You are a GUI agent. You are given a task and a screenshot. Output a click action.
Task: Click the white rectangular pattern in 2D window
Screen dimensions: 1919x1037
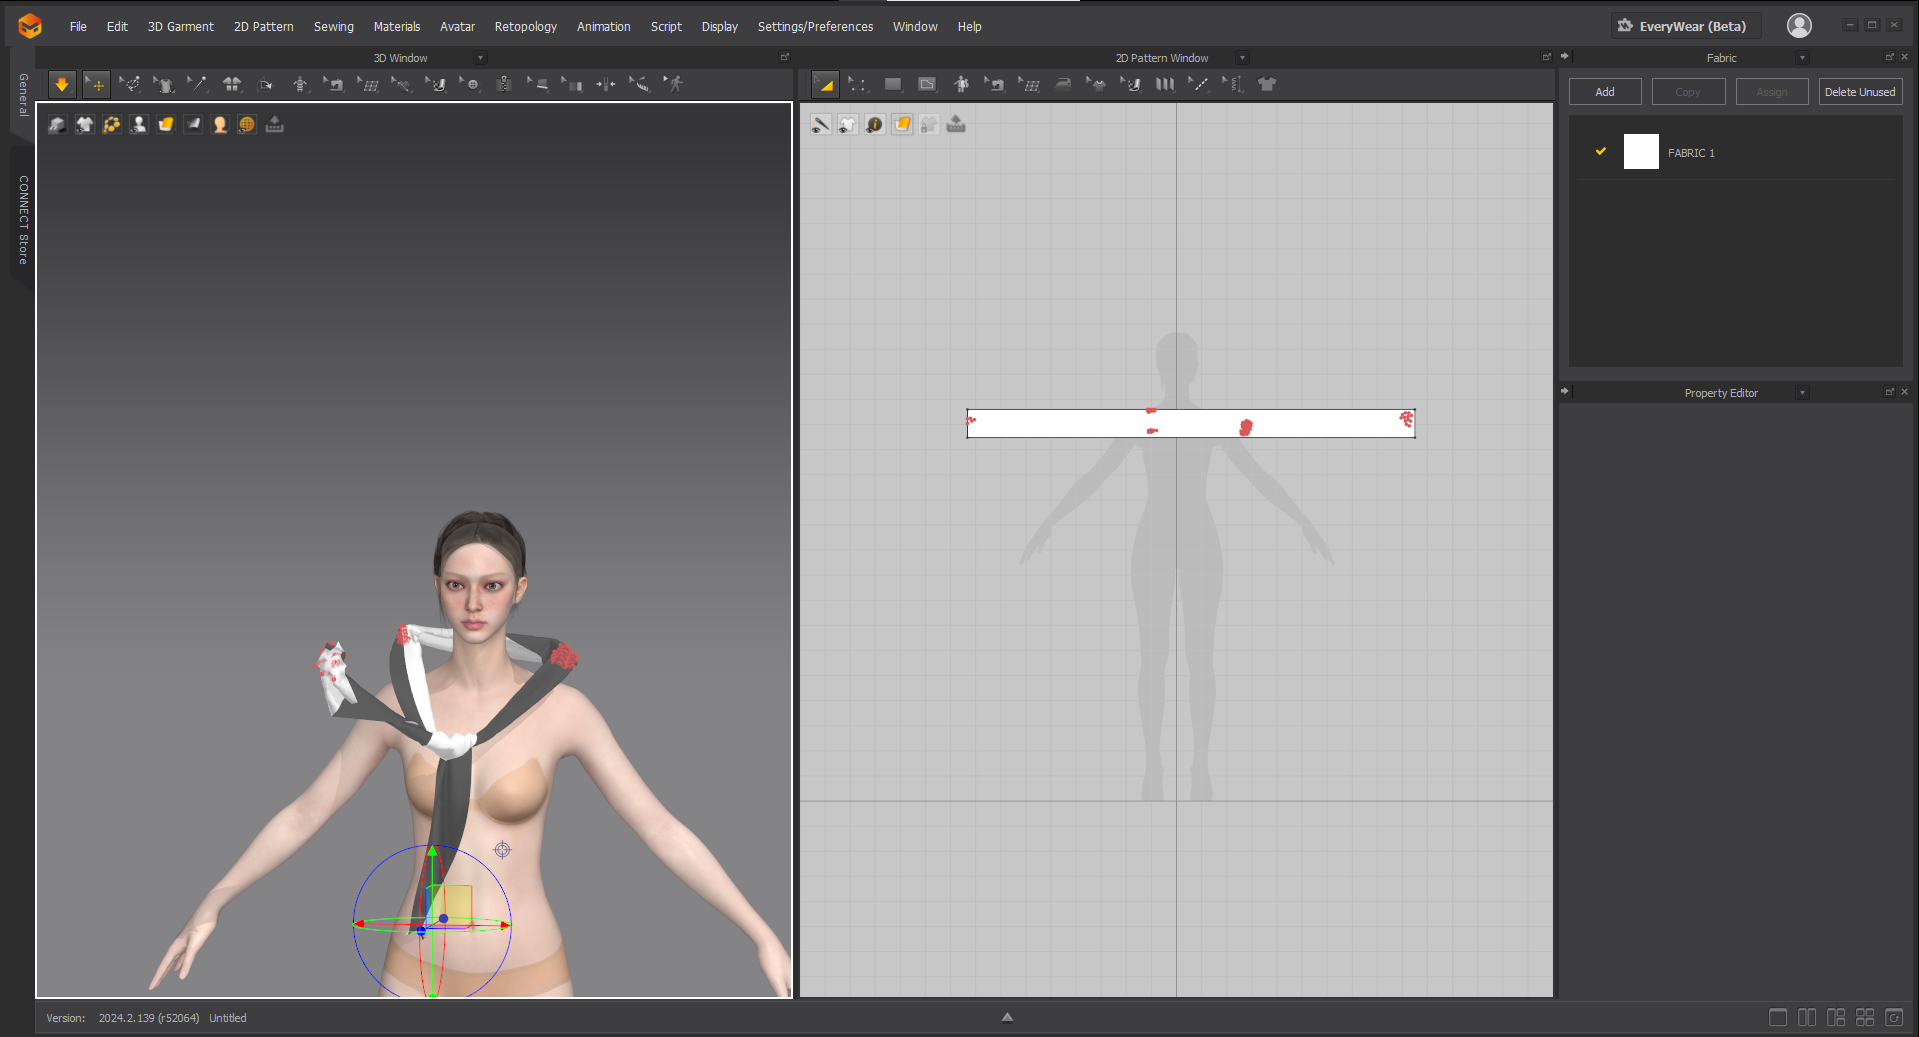pyautogui.click(x=1191, y=423)
